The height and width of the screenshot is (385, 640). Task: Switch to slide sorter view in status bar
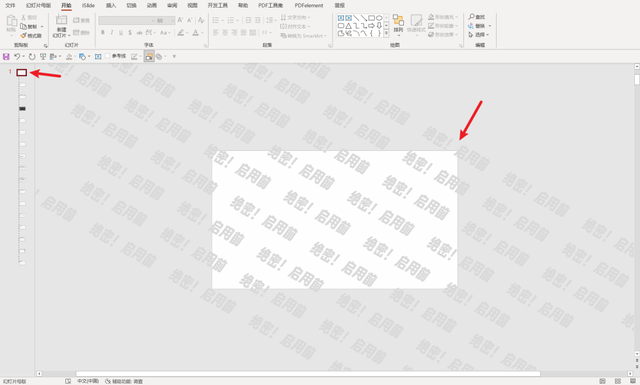click(x=618, y=381)
